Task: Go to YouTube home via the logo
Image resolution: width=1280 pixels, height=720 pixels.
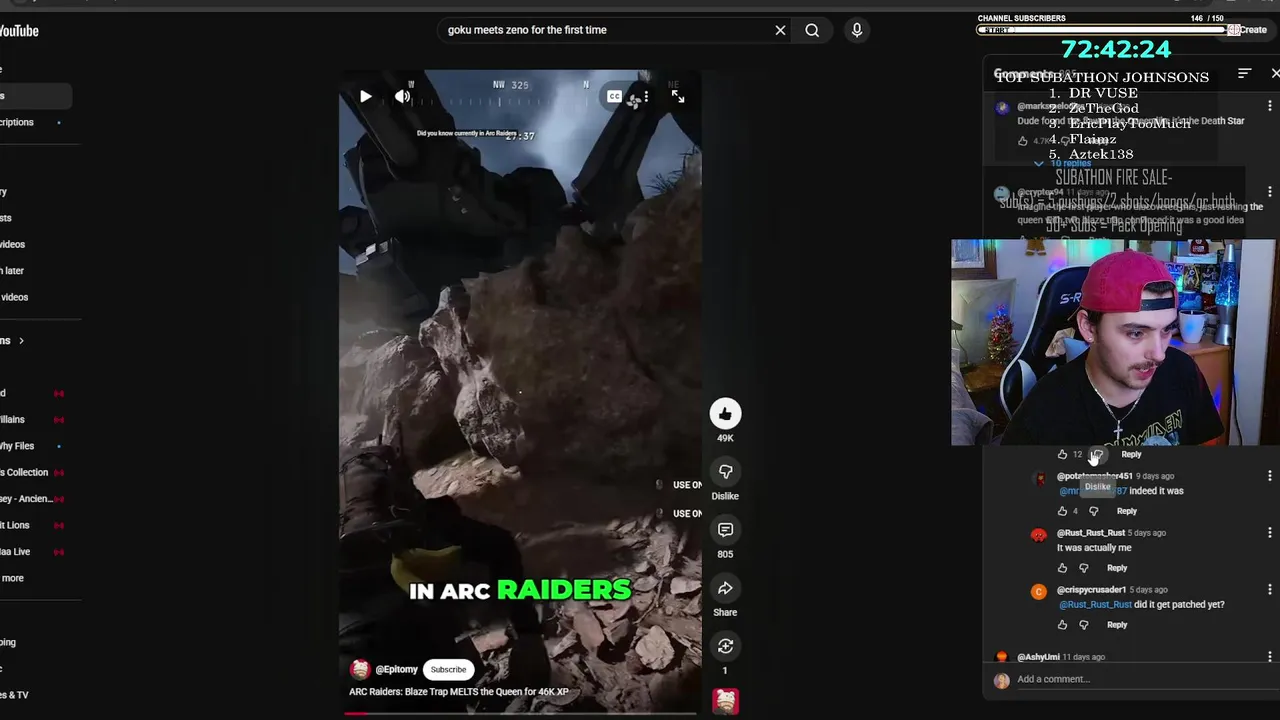Action: tap(19, 31)
